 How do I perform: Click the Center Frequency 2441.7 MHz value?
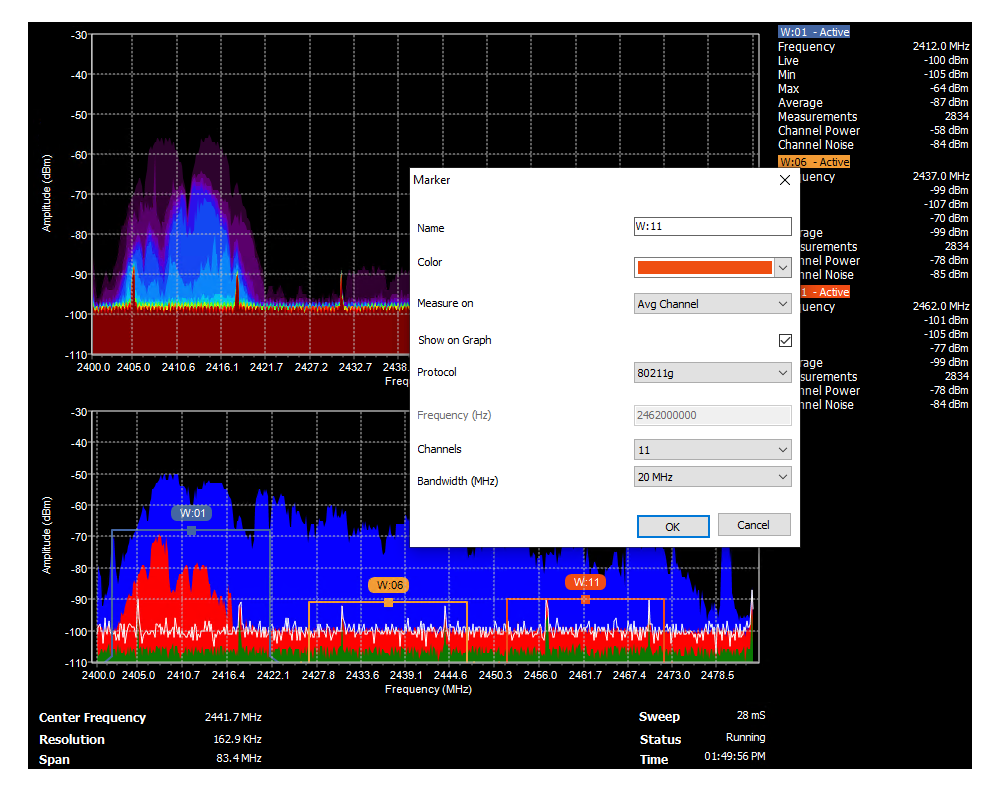(233, 717)
